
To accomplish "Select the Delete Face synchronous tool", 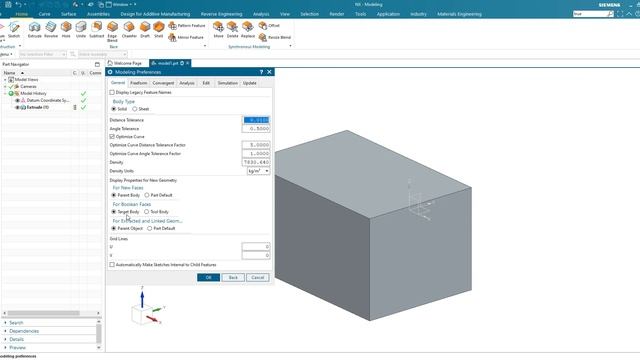I will pyautogui.click(x=232, y=29).
